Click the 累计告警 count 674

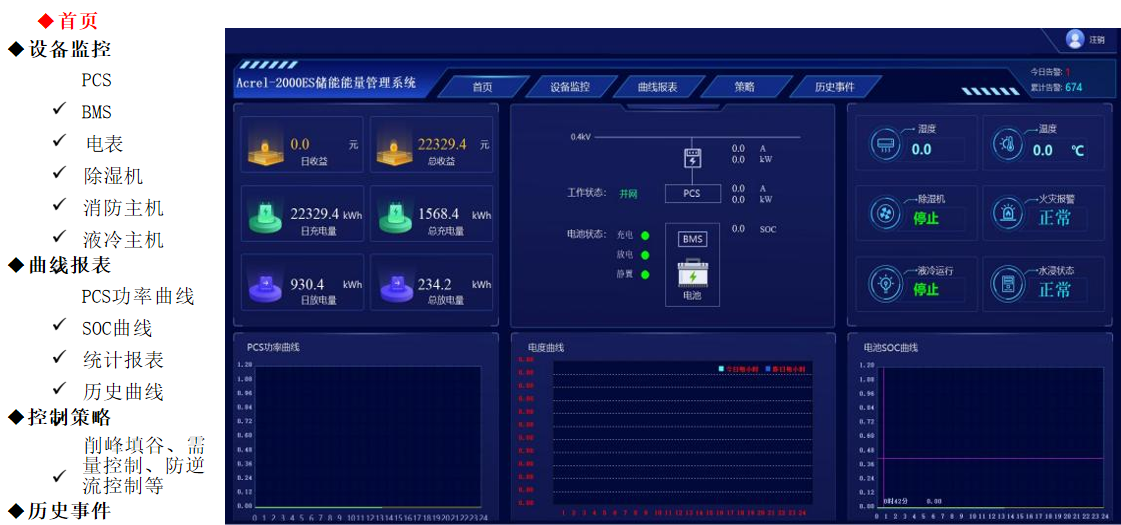tap(1074, 87)
